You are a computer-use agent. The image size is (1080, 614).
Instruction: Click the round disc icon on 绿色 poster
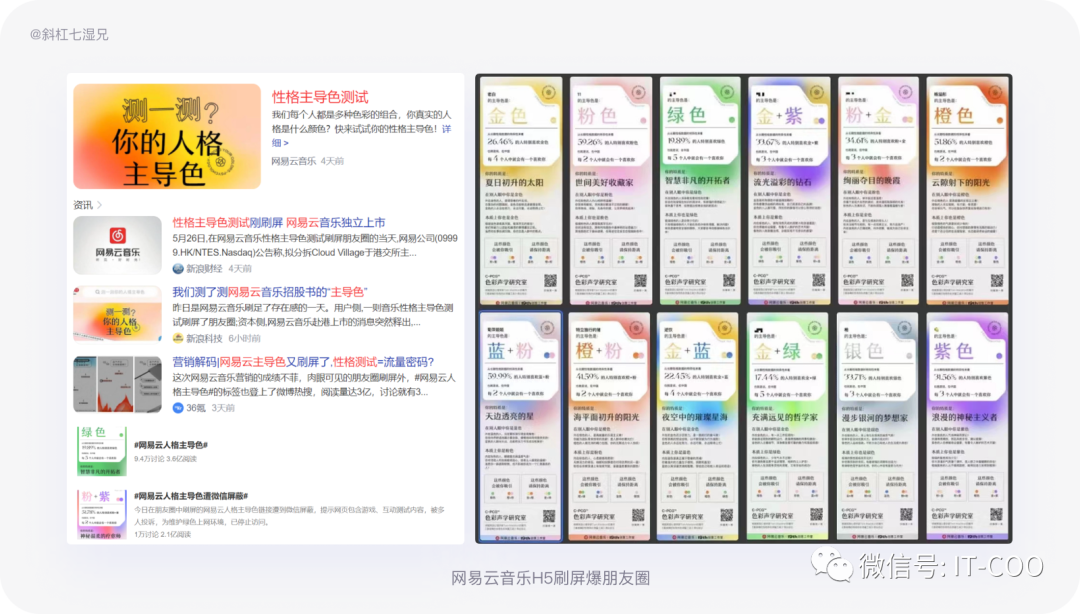coord(727,92)
